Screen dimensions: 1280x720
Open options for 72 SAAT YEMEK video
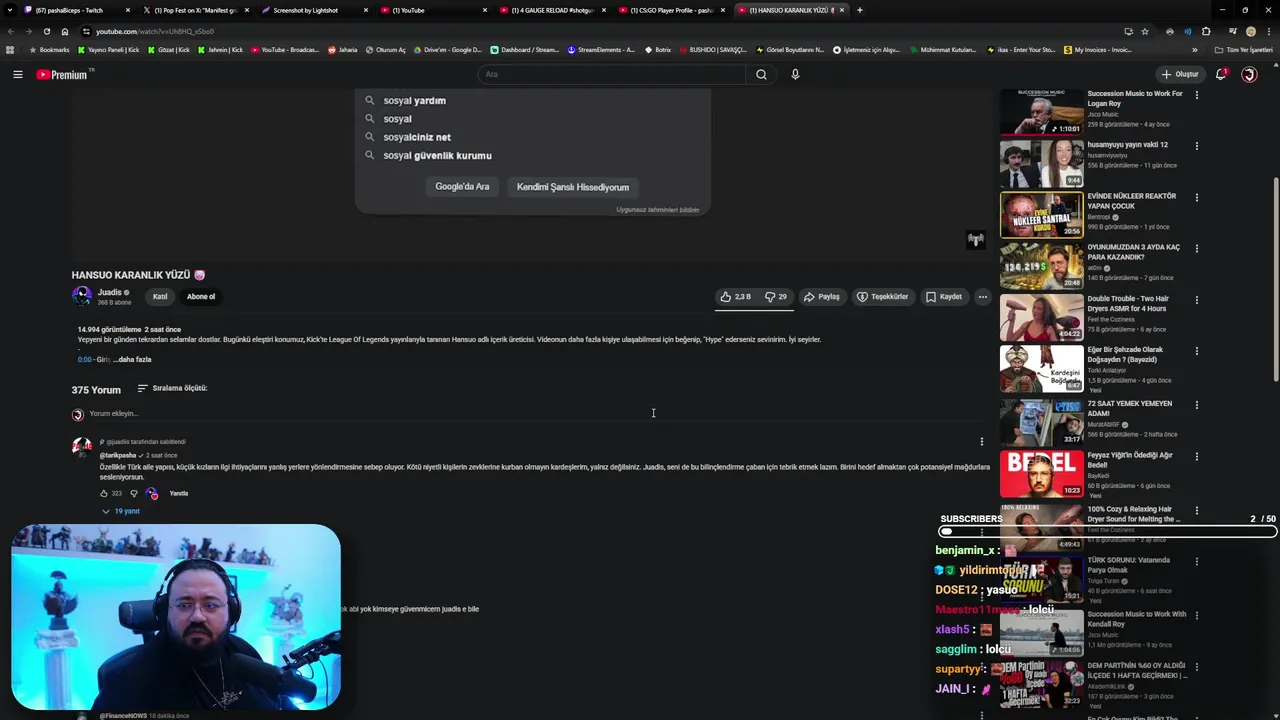point(1196,405)
